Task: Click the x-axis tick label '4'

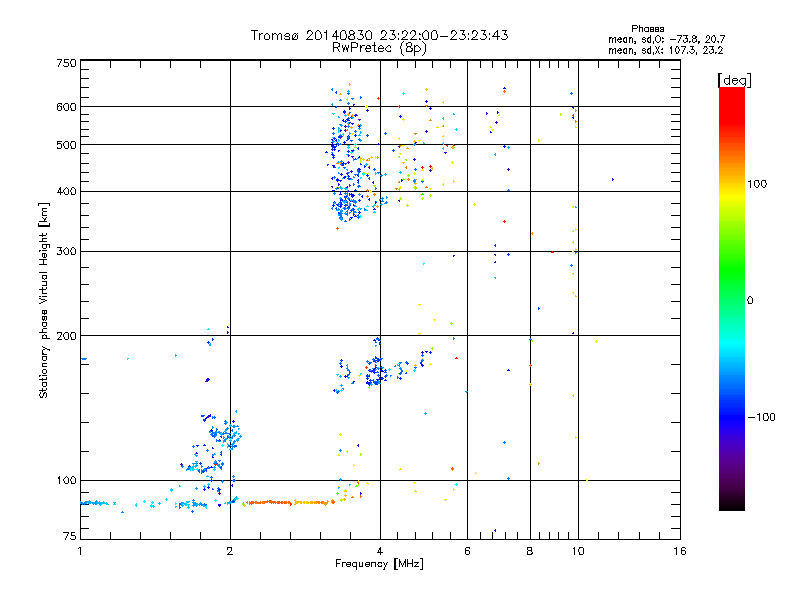Action: 380,551
